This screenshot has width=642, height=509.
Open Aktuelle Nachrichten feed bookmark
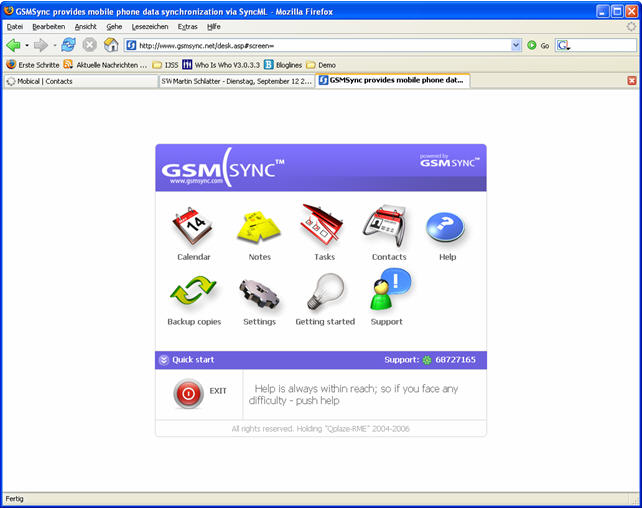tap(106, 65)
